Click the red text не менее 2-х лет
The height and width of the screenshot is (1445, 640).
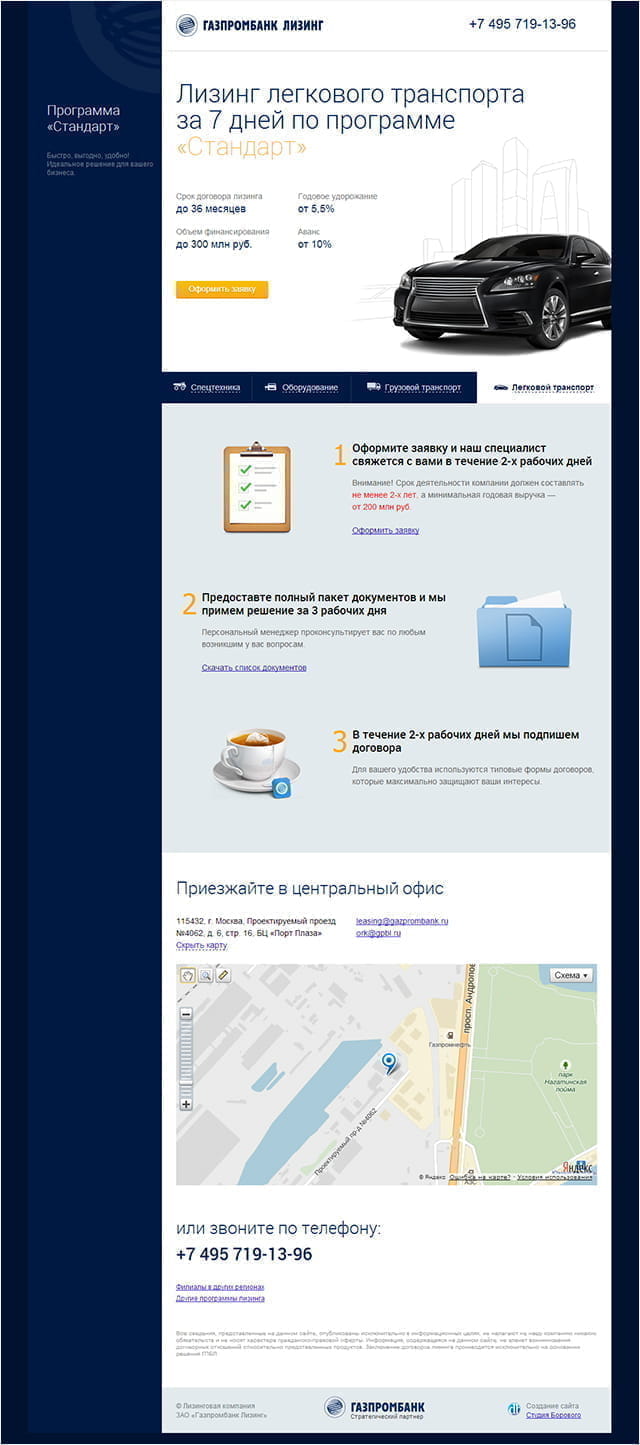pyautogui.click(x=384, y=495)
